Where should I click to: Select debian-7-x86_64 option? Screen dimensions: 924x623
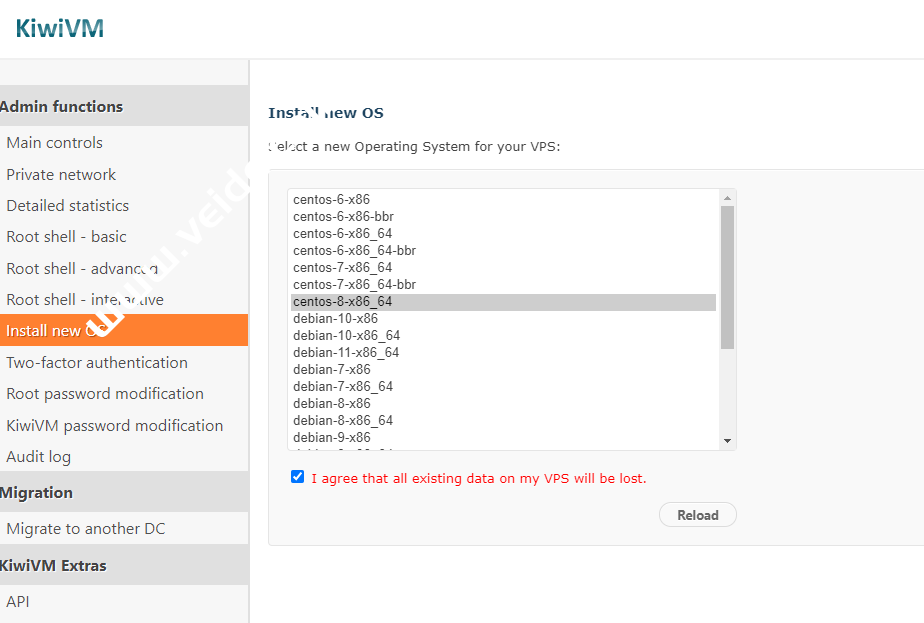[x=503, y=387]
